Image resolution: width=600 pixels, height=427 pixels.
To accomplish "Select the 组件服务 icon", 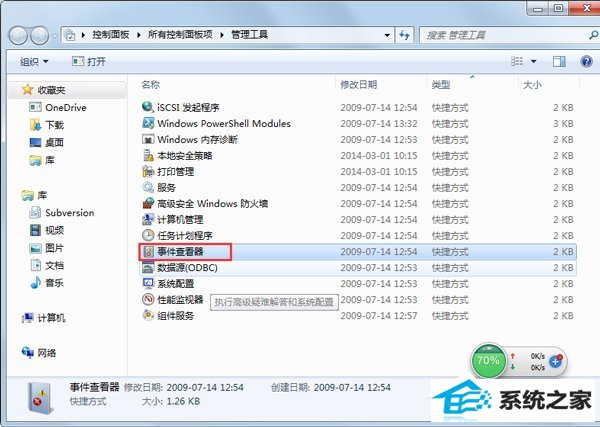I will click(x=148, y=315).
